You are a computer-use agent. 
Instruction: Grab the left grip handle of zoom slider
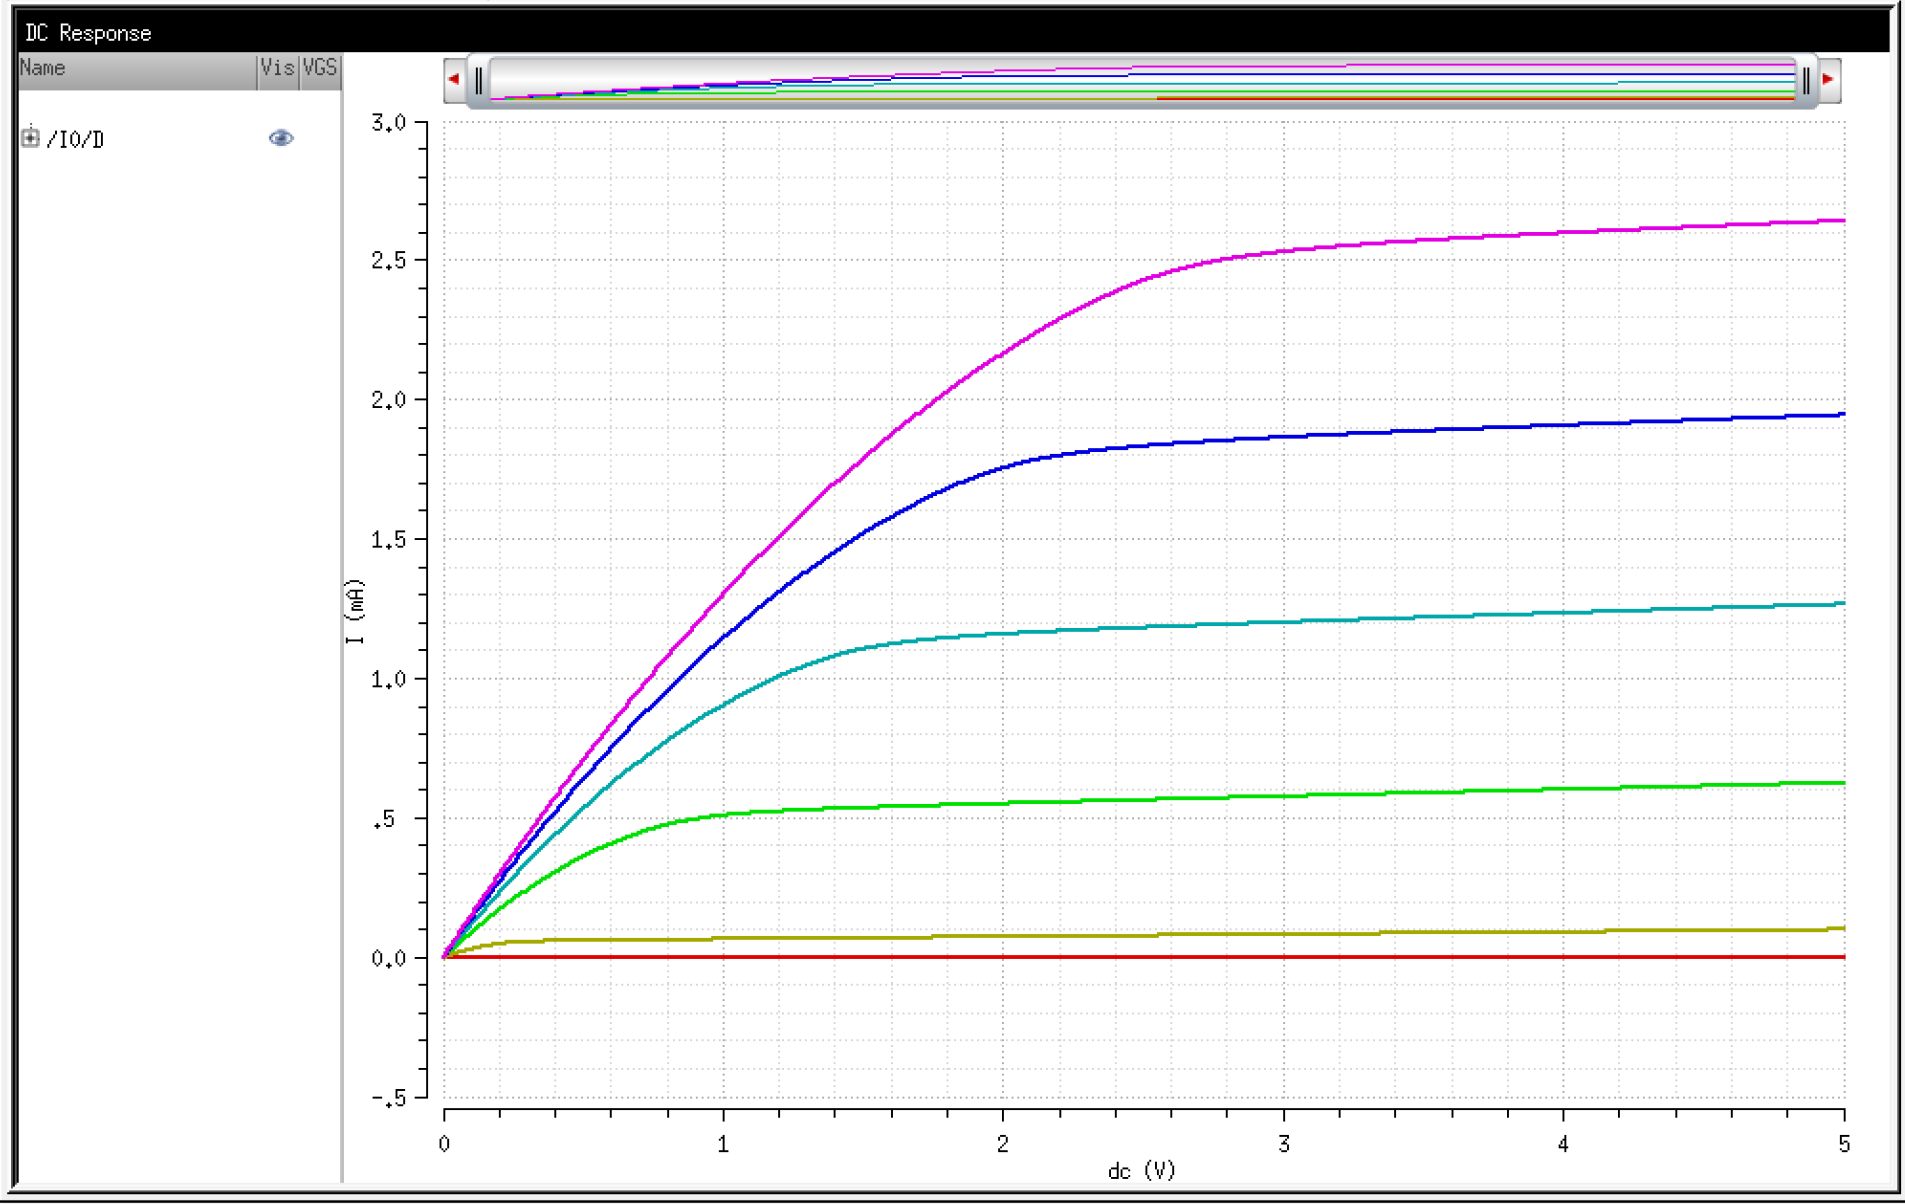tap(479, 80)
